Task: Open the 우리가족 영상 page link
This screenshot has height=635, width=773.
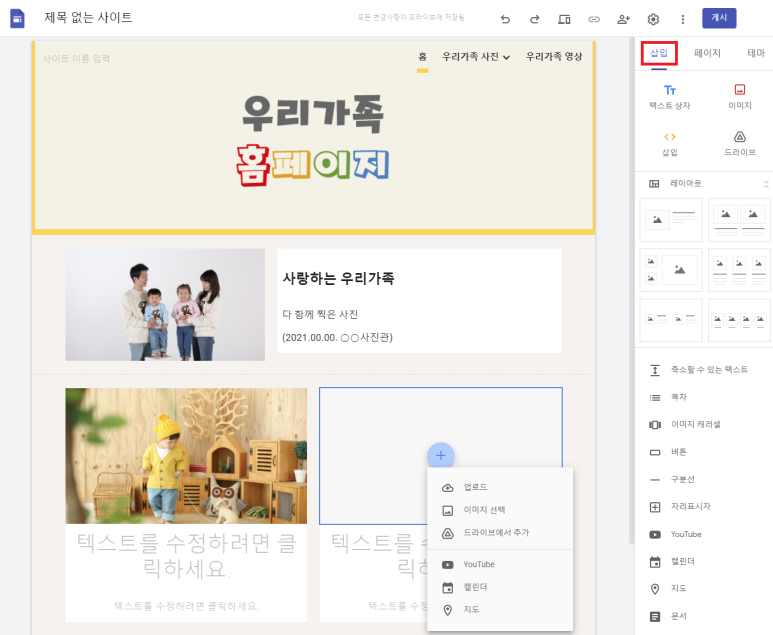Action: [x=554, y=57]
